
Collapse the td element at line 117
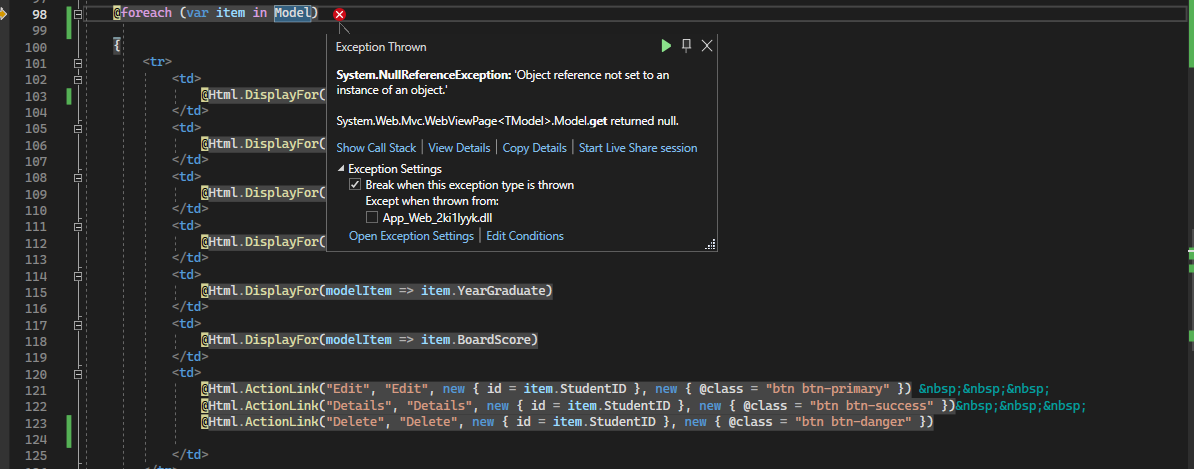click(x=78, y=324)
